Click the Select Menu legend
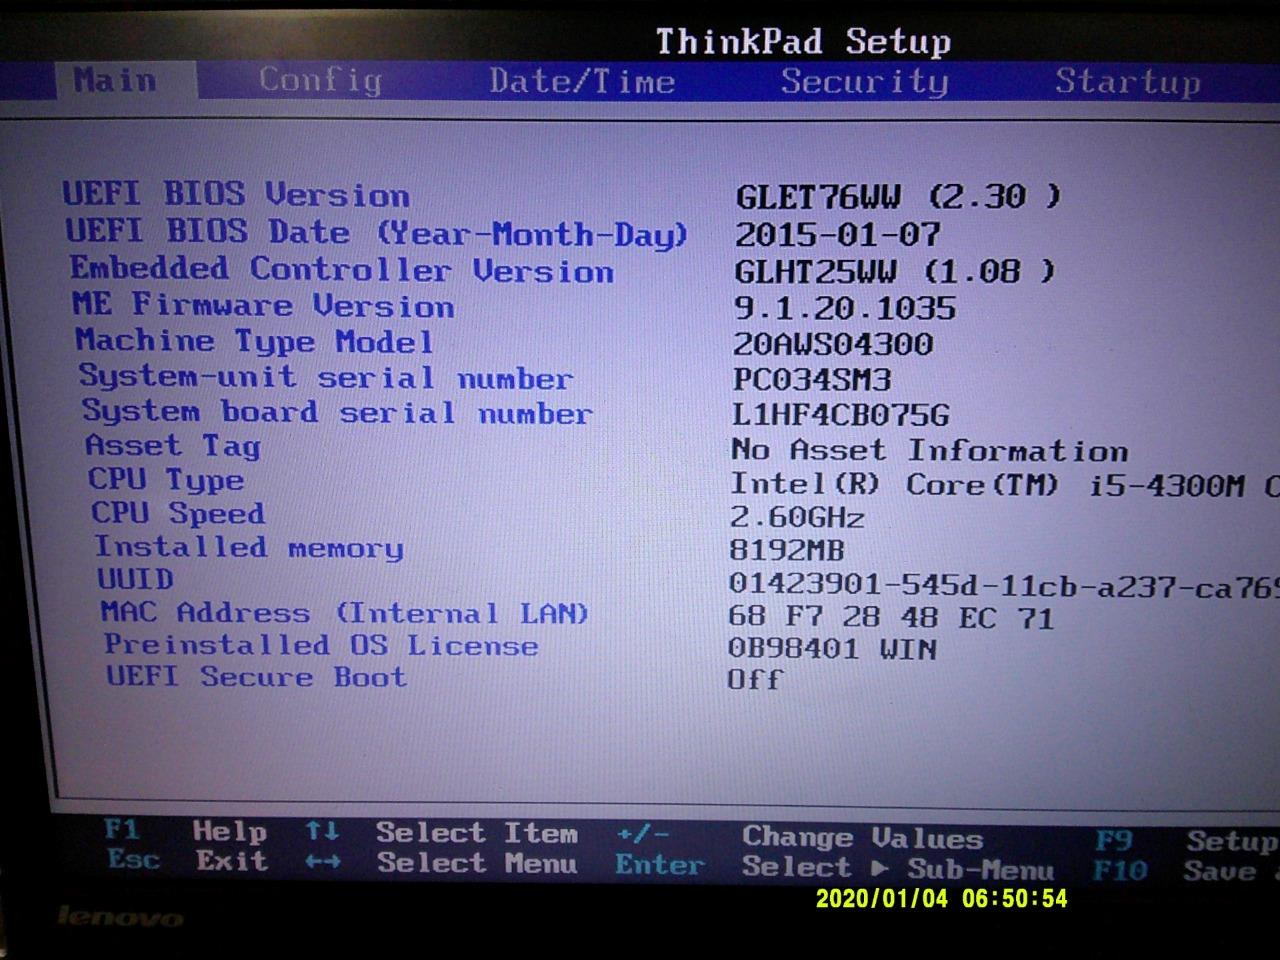Image resolution: width=1280 pixels, height=960 pixels. pyautogui.click(x=477, y=863)
